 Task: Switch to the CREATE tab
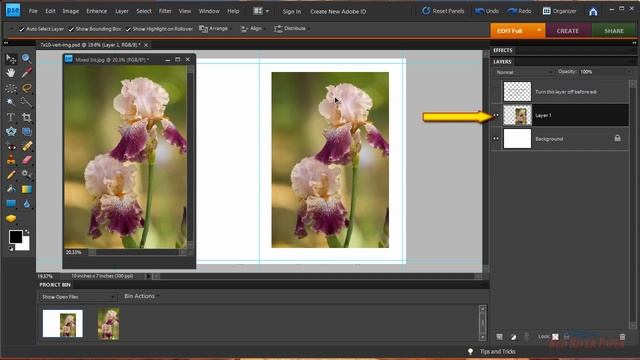click(568, 31)
